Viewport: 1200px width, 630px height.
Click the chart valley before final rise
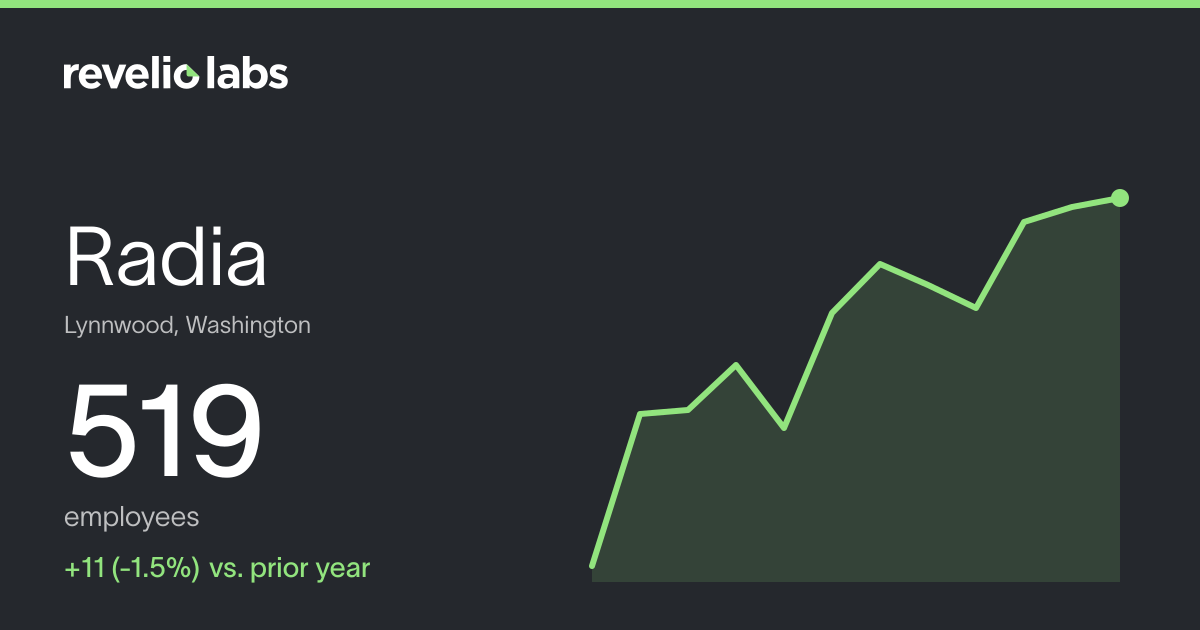[976, 308]
